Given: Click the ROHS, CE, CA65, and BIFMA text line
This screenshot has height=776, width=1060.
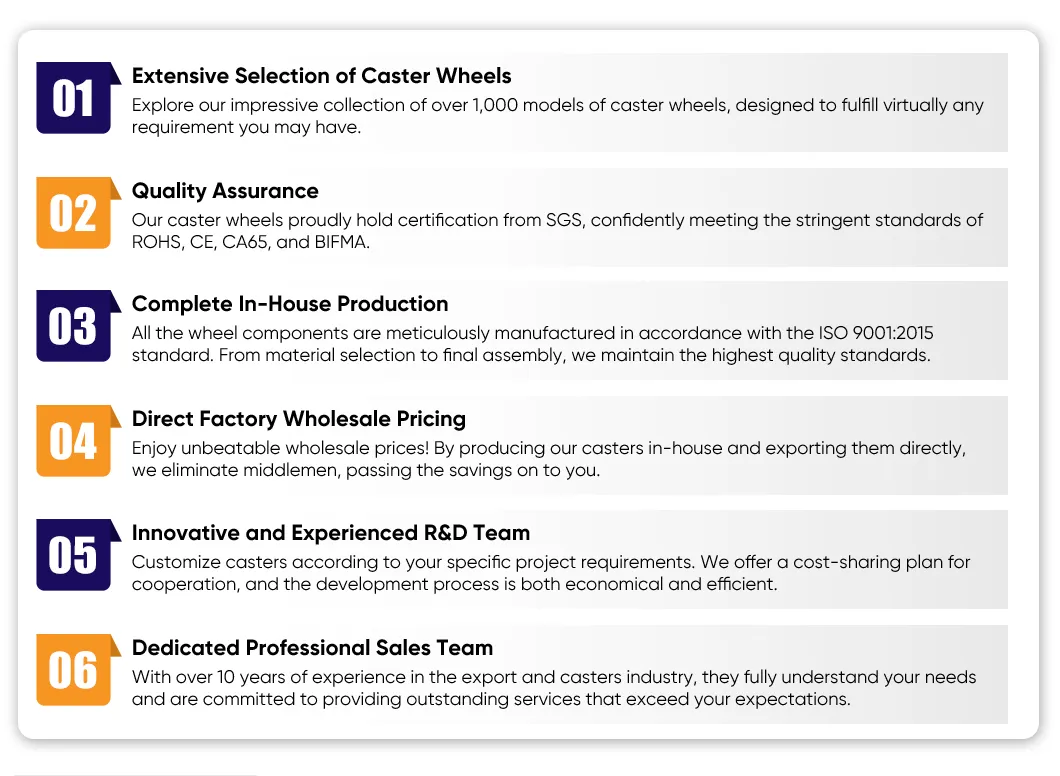Looking at the screenshot, I should tap(251, 242).
